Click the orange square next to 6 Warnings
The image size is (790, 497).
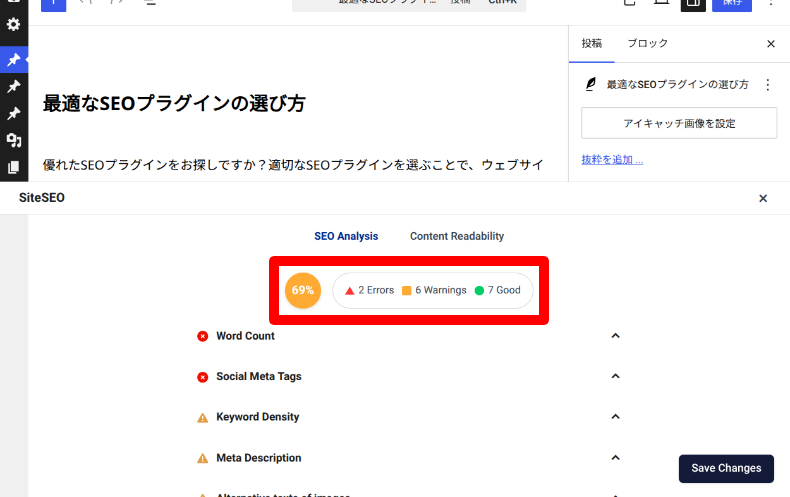click(x=407, y=290)
